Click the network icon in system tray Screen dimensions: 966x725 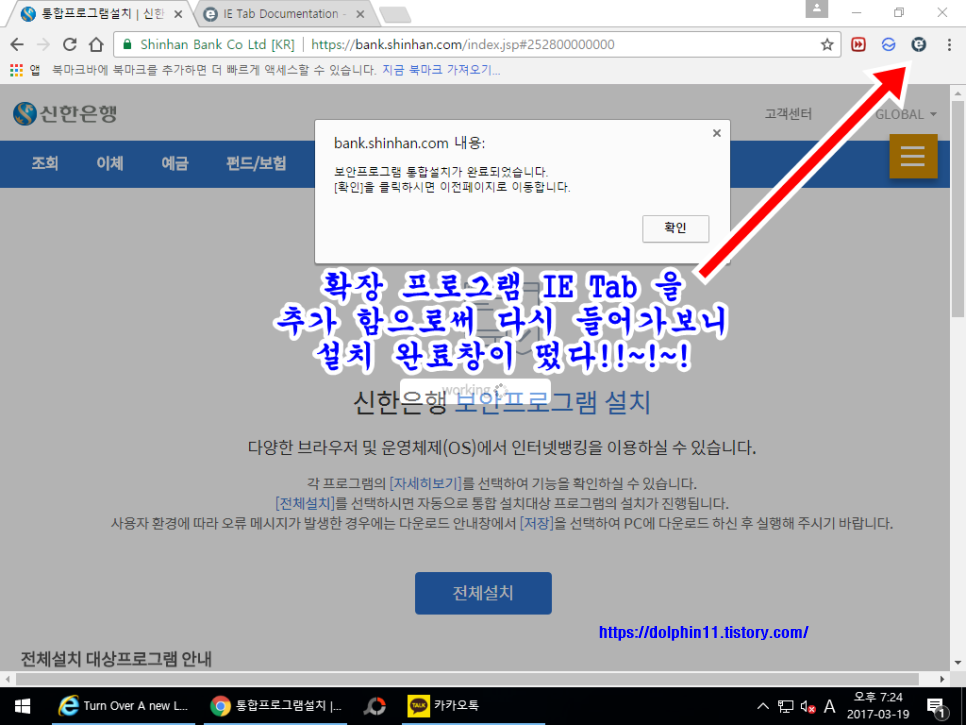785,706
